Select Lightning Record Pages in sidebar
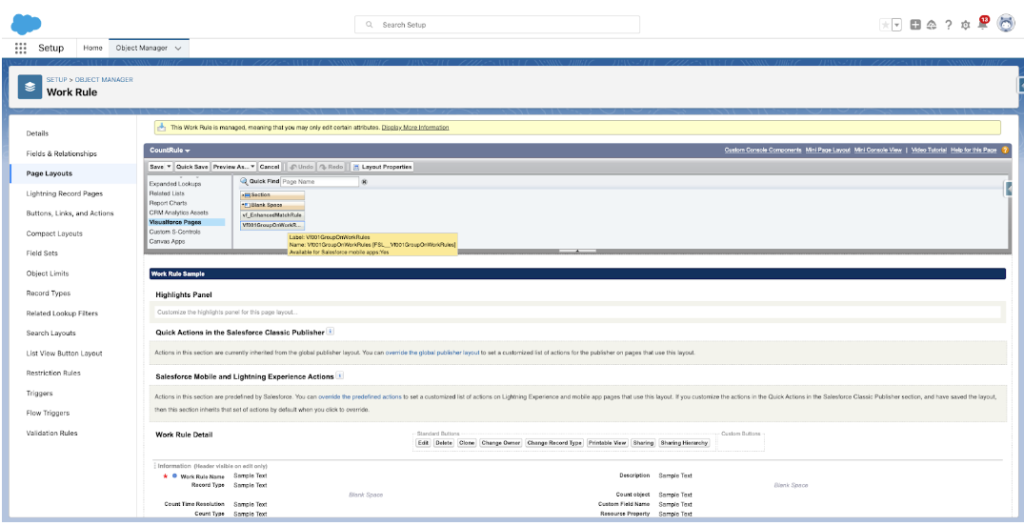Screen dimensions: 1024x526 pos(64,193)
